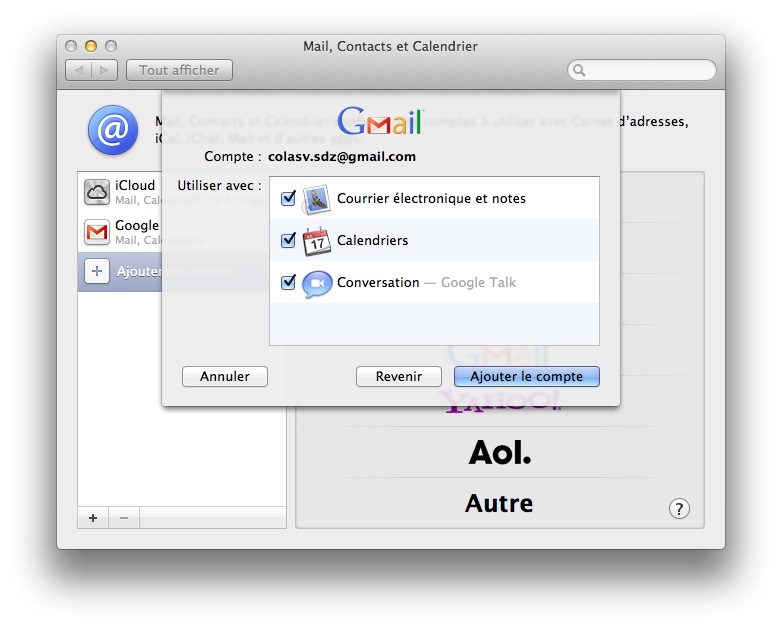Click the Gmail envelope icon in the sidebar
Viewport: 782px width, 628px height.
click(x=97, y=232)
